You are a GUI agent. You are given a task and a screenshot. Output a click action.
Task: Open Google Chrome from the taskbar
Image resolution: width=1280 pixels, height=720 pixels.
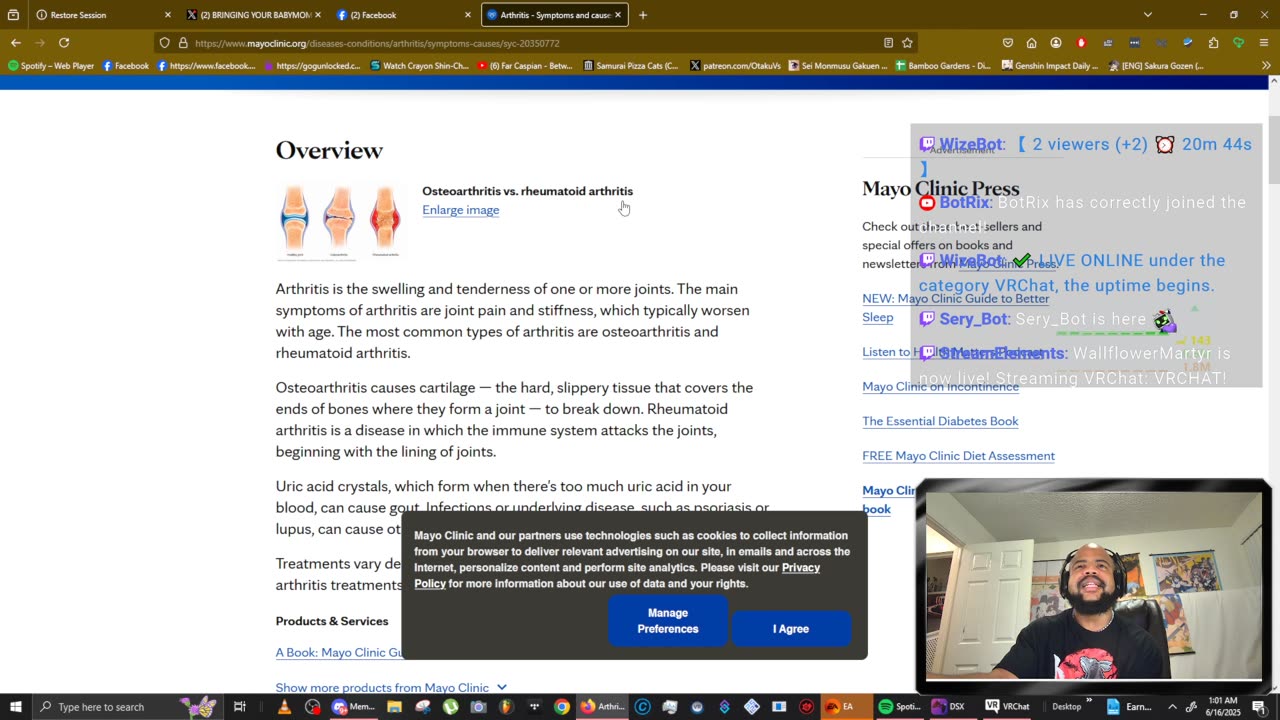(x=562, y=707)
